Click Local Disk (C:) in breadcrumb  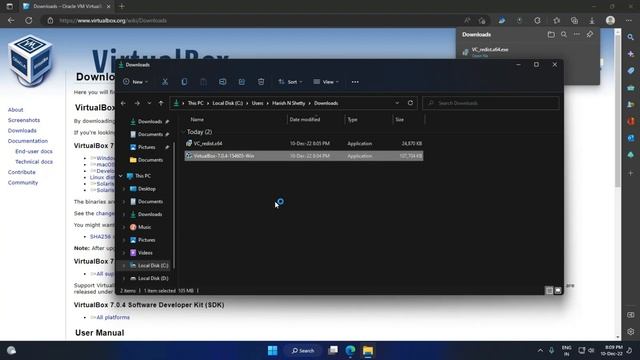(227, 103)
